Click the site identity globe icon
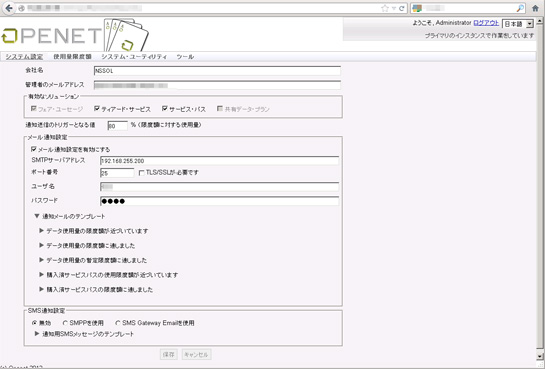 (x=21, y=8)
